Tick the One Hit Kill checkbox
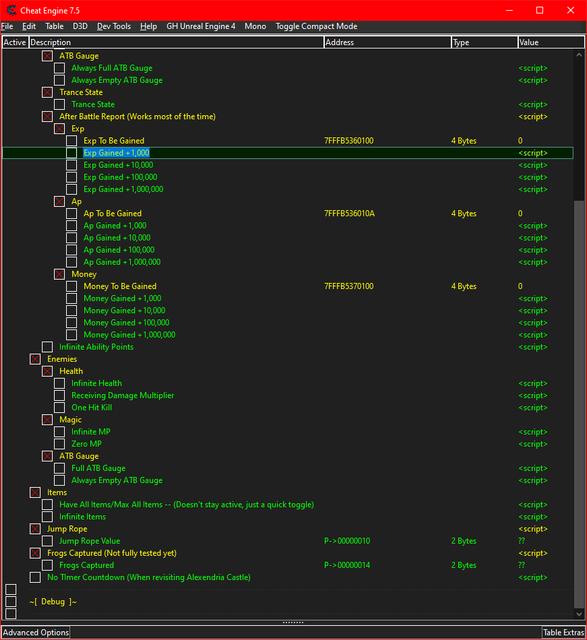The image size is (587, 640). coord(60,408)
